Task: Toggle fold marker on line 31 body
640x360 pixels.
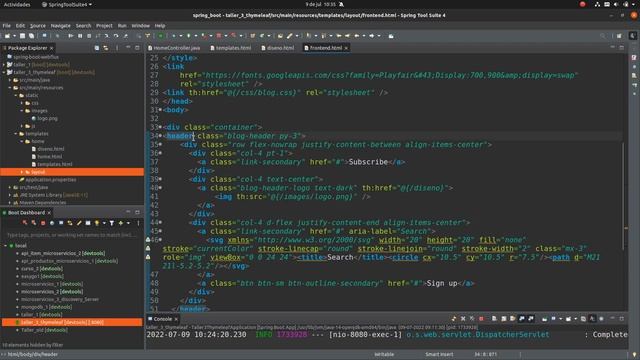Action: (x=160, y=110)
